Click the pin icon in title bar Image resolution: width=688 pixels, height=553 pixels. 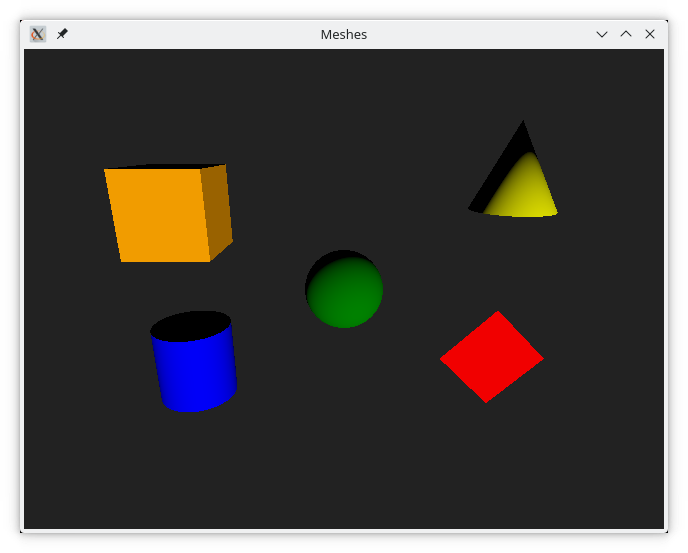(x=62, y=34)
